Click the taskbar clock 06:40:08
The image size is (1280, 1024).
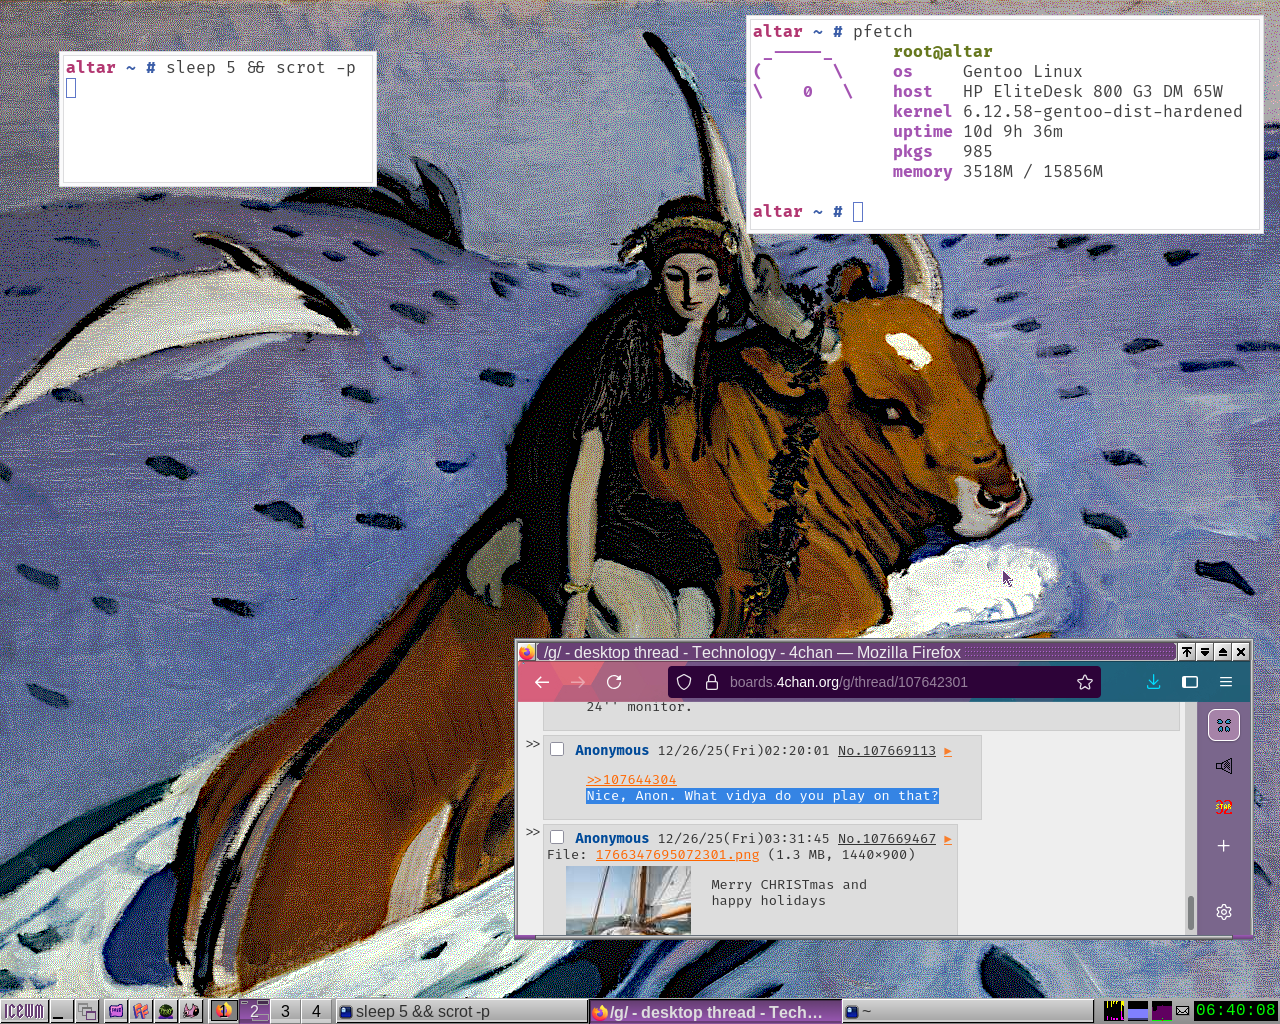click(x=1236, y=1010)
